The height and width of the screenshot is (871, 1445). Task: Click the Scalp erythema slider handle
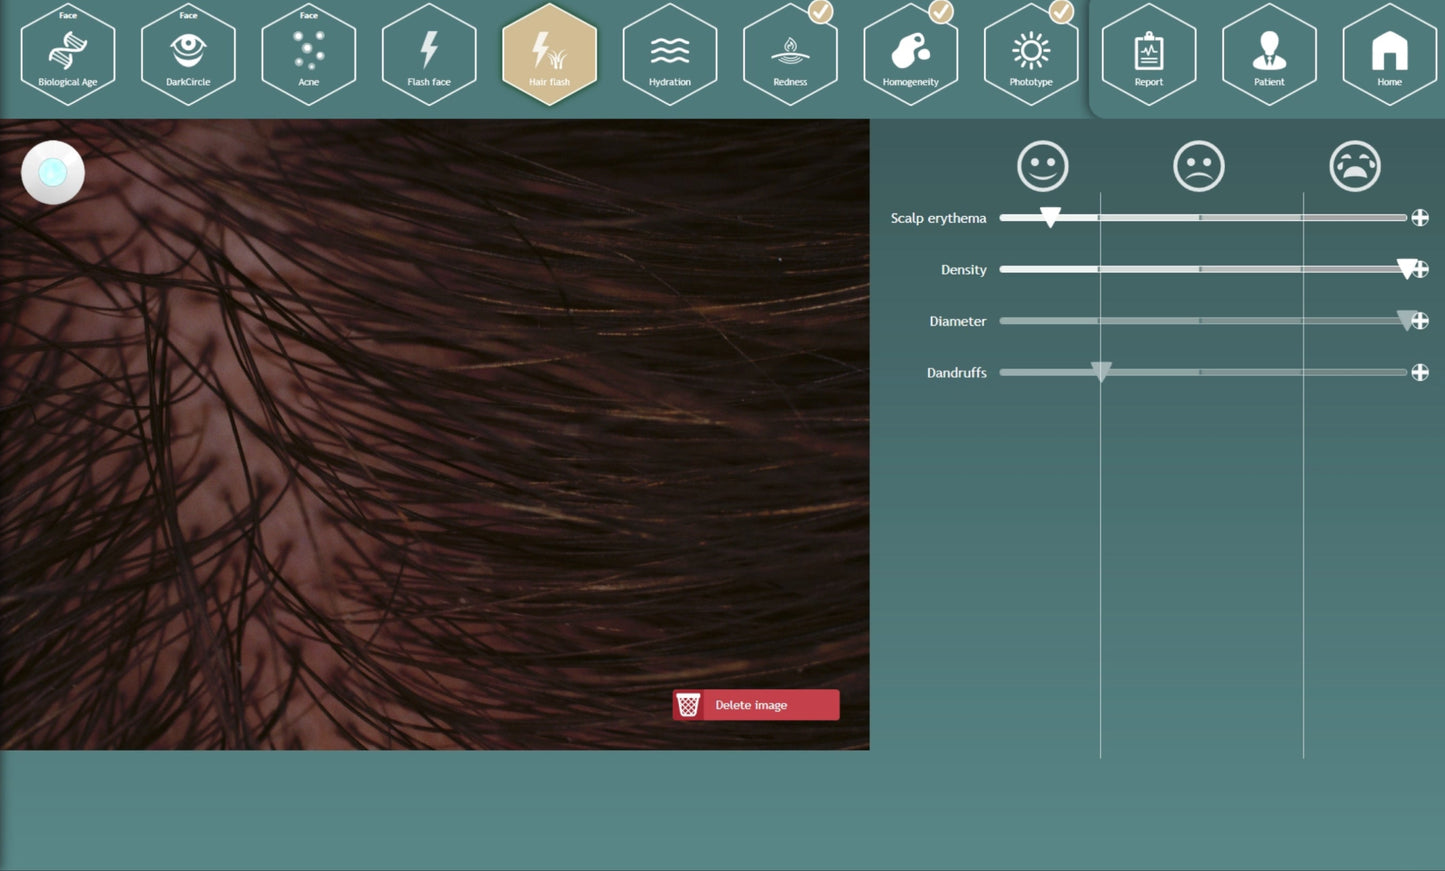point(1050,217)
